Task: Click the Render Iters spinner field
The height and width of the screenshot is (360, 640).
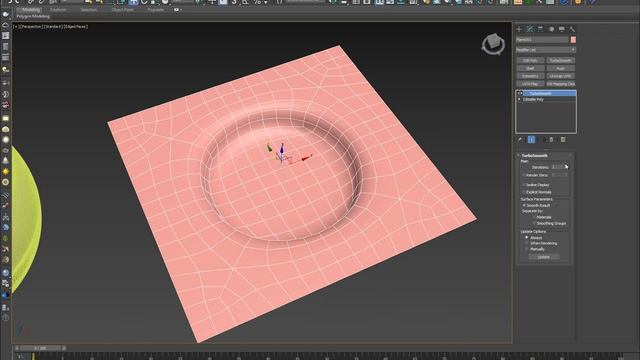Action: [x=557, y=175]
